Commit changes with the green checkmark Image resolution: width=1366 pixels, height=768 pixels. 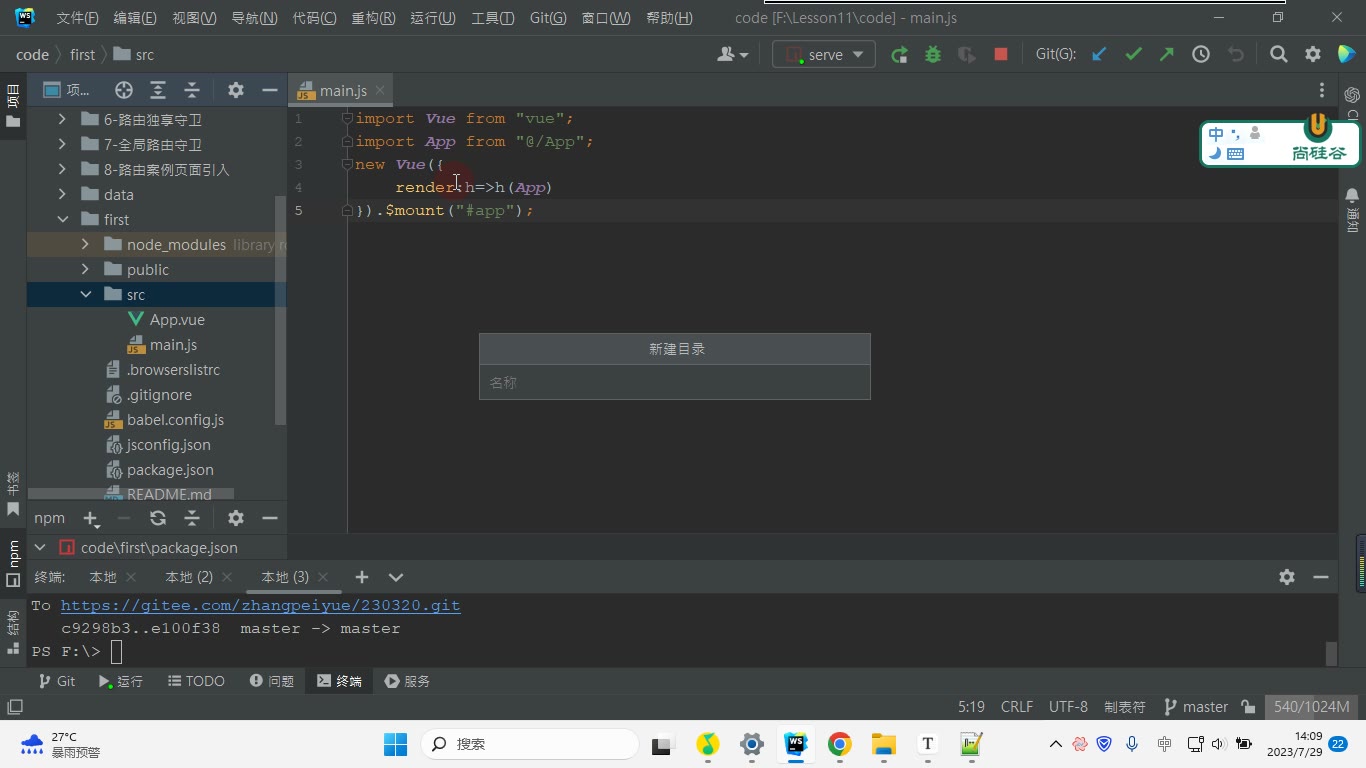pyautogui.click(x=1133, y=55)
